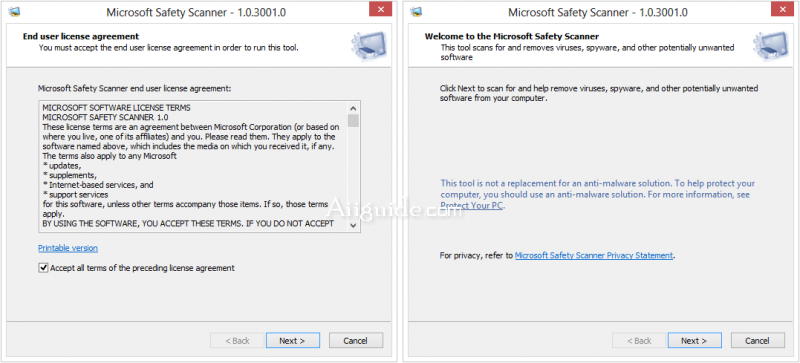This screenshot has width=800, height=363.
Task: Close the license agreement window
Action: pos(380,9)
